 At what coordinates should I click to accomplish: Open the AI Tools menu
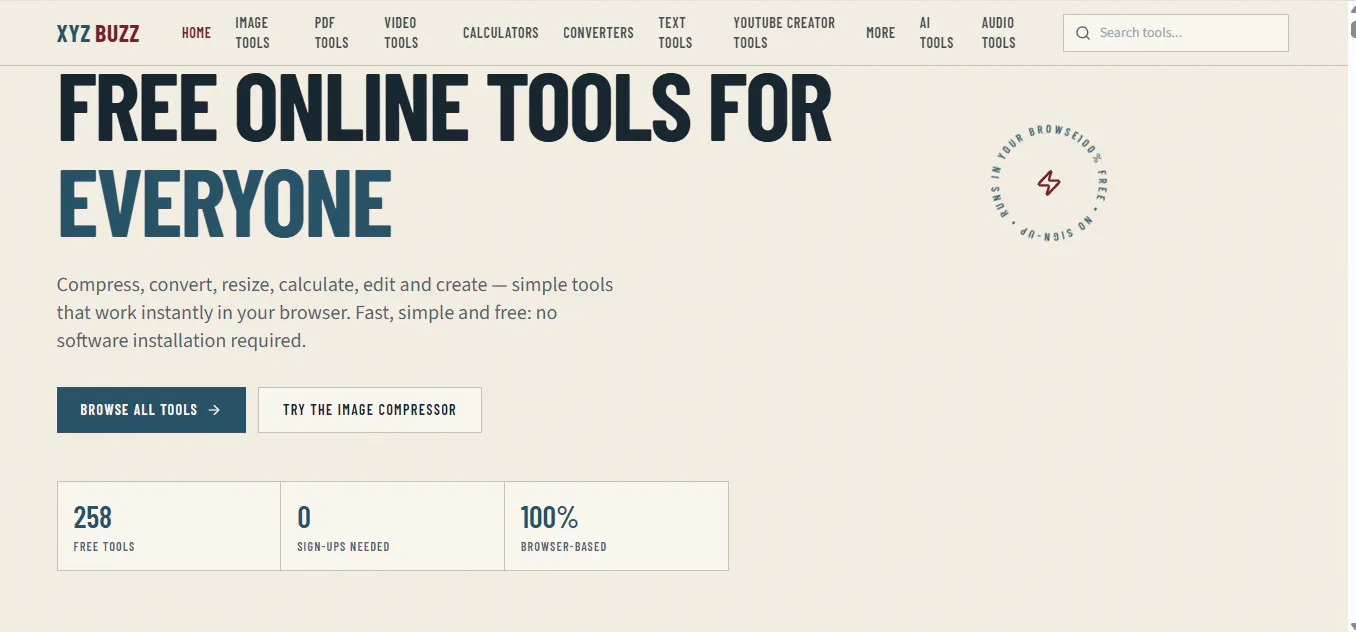coord(936,33)
